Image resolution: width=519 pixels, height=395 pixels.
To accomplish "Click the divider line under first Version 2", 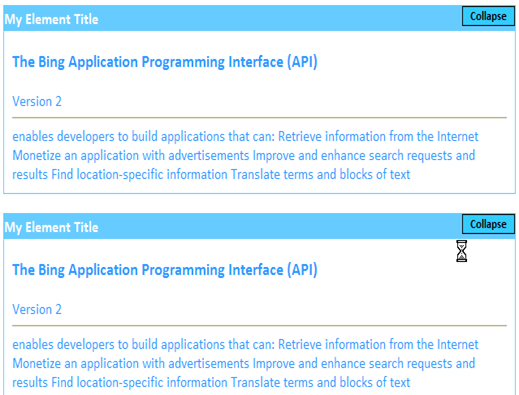I will [x=259, y=118].
